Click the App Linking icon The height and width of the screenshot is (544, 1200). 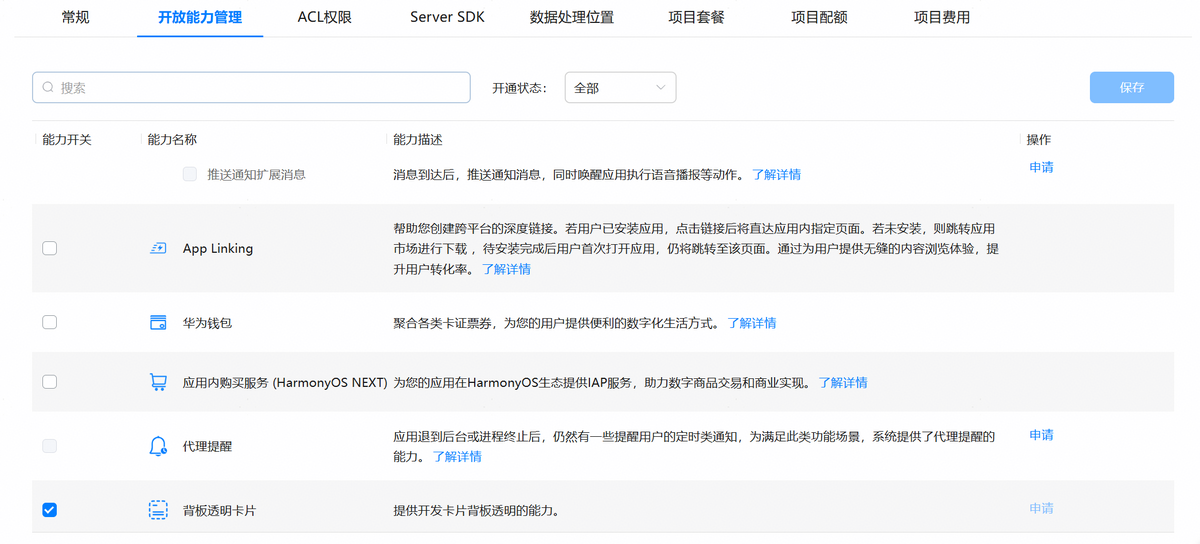point(157,249)
